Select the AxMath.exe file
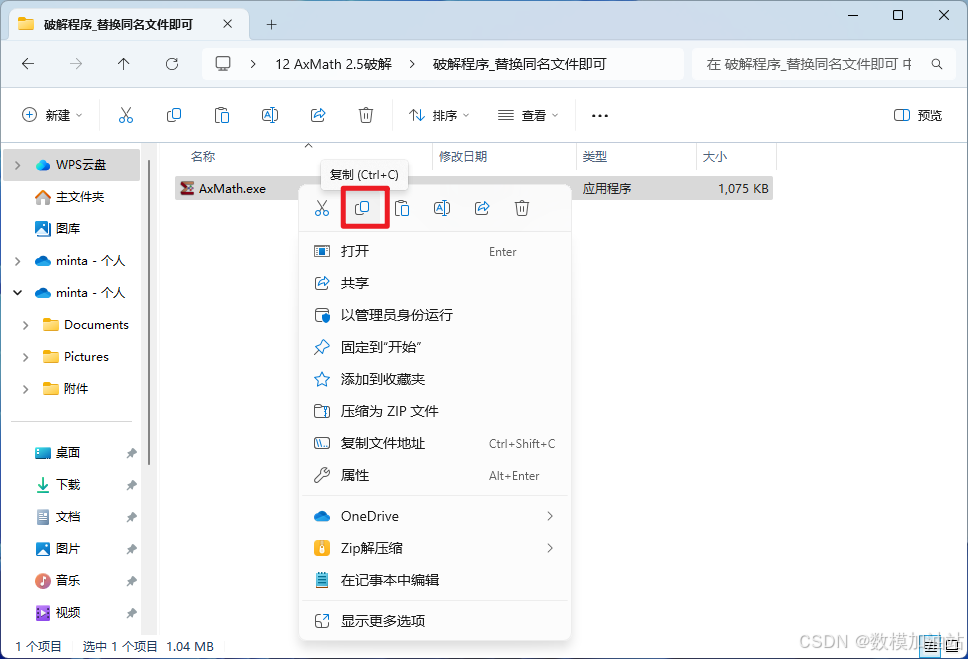 (232, 188)
